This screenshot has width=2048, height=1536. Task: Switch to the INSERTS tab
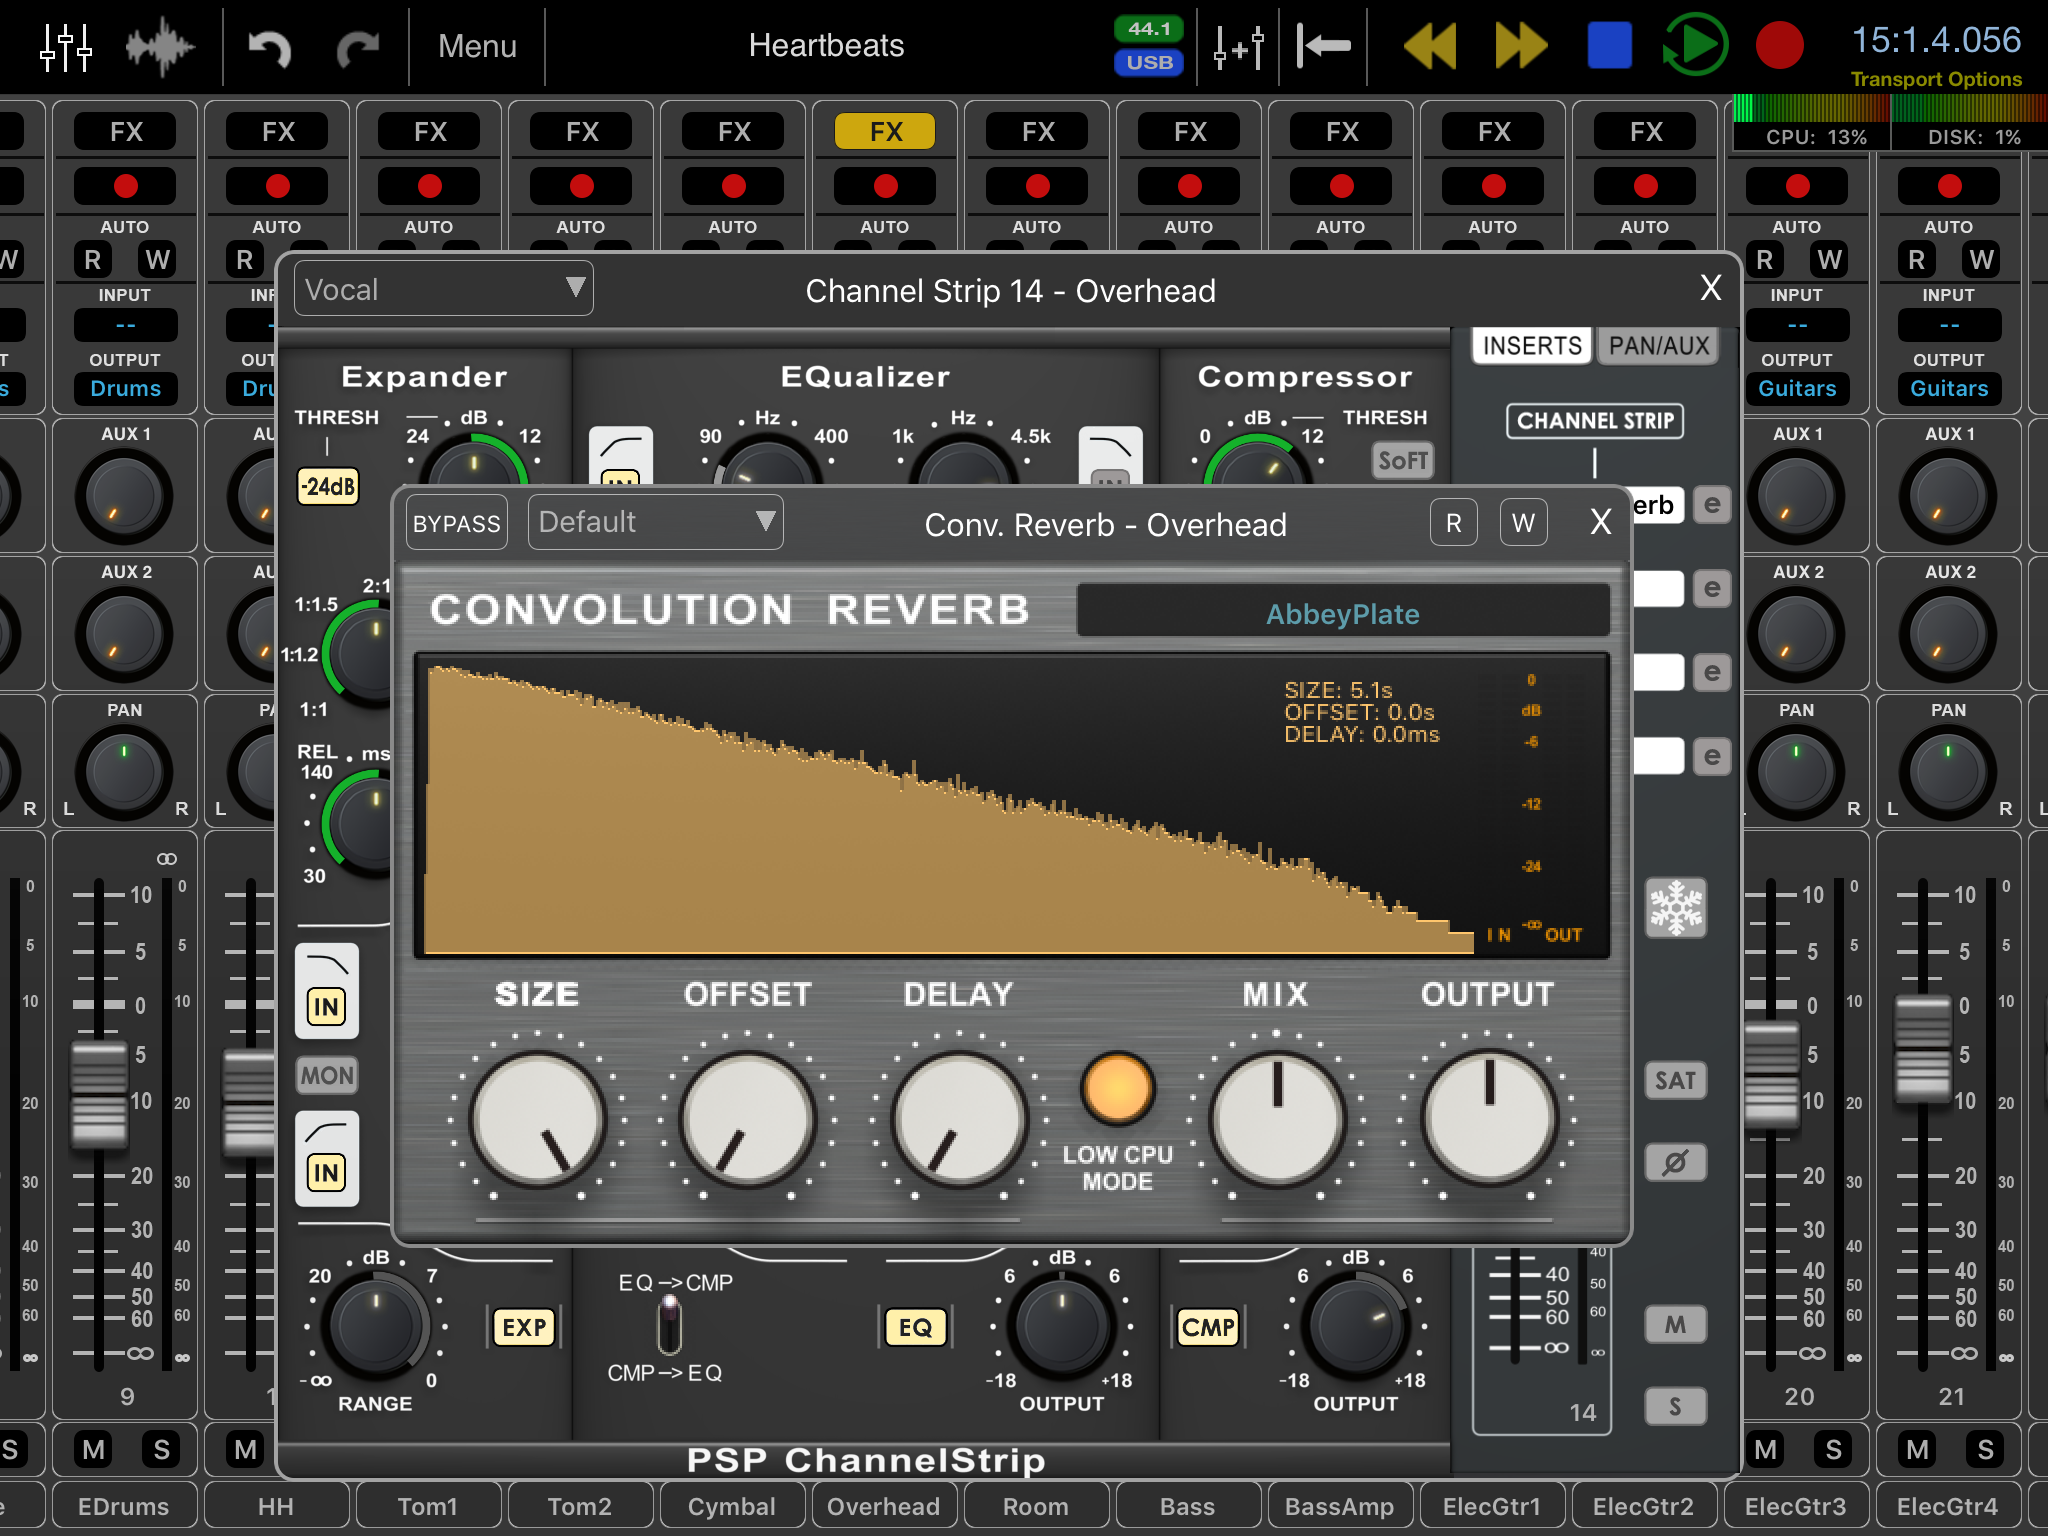[1531, 346]
